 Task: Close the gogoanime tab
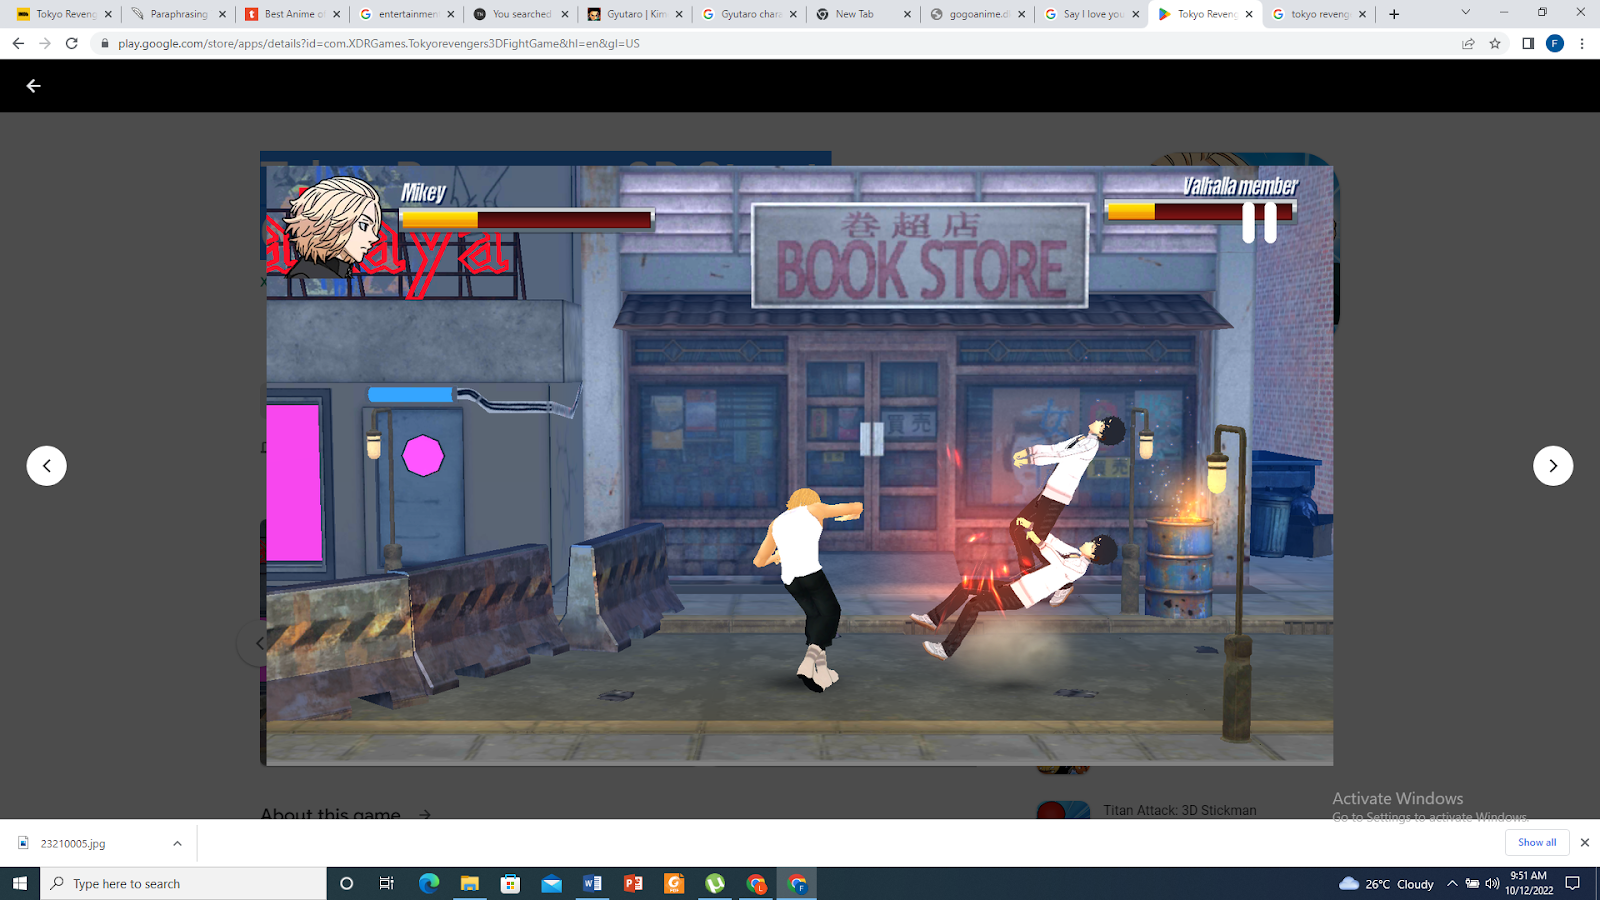click(1021, 14)
